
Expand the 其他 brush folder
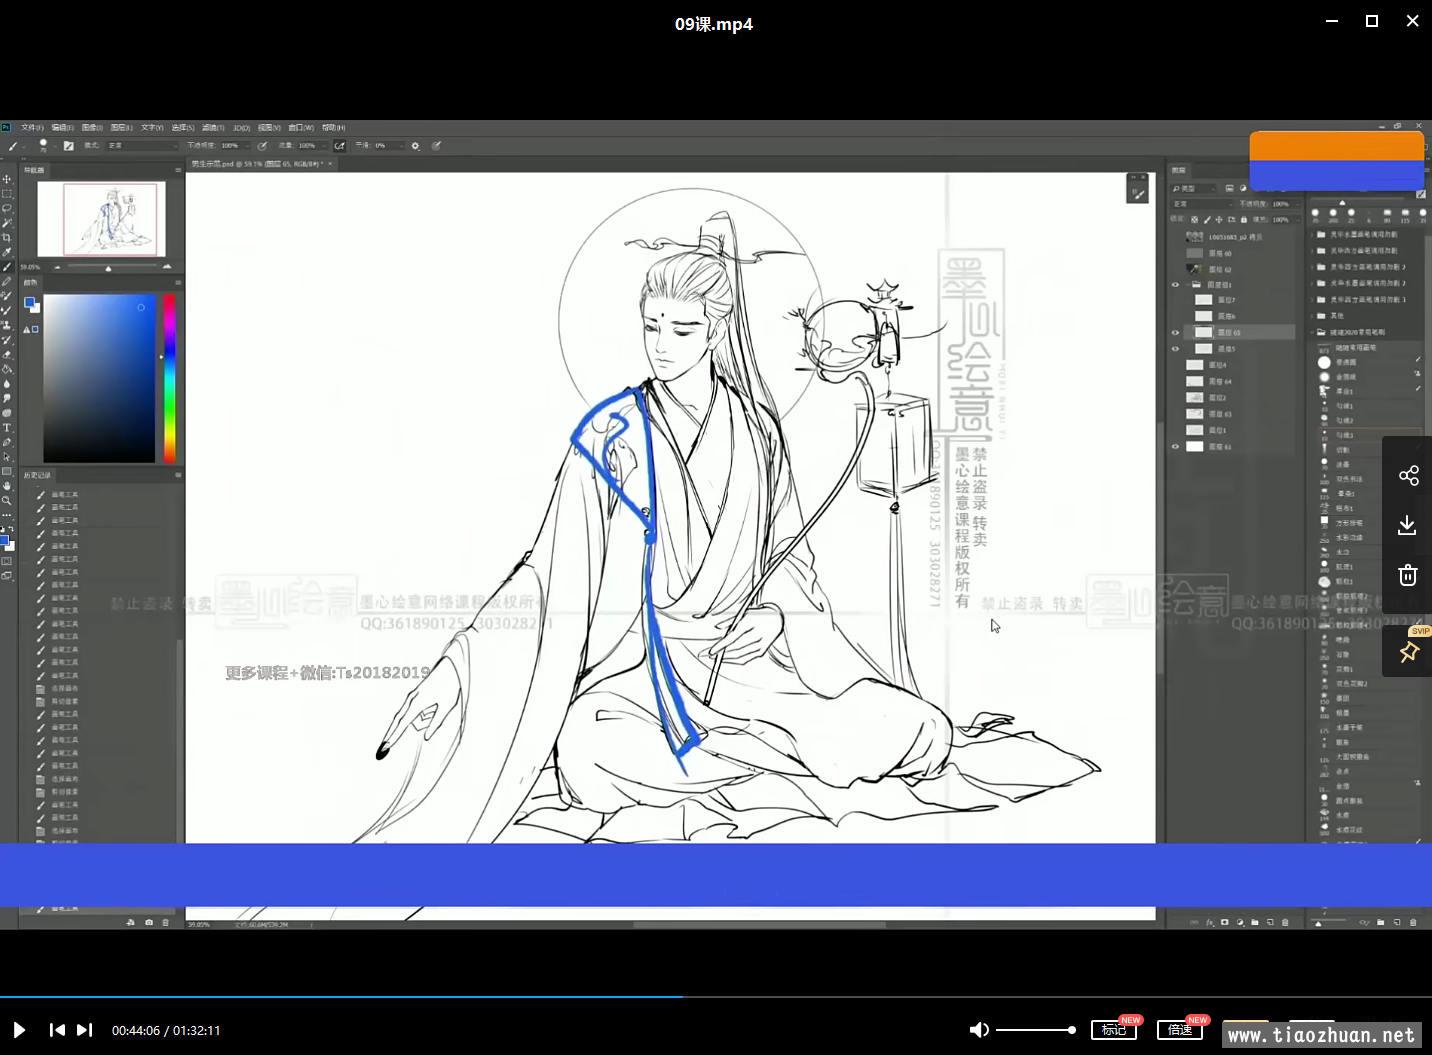point(1313,316)
